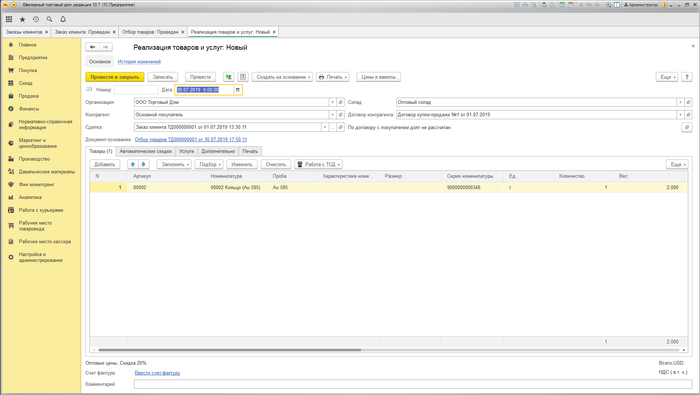Switch to Услуги tab
Viewport: 700px width, 395px height.
187,151
